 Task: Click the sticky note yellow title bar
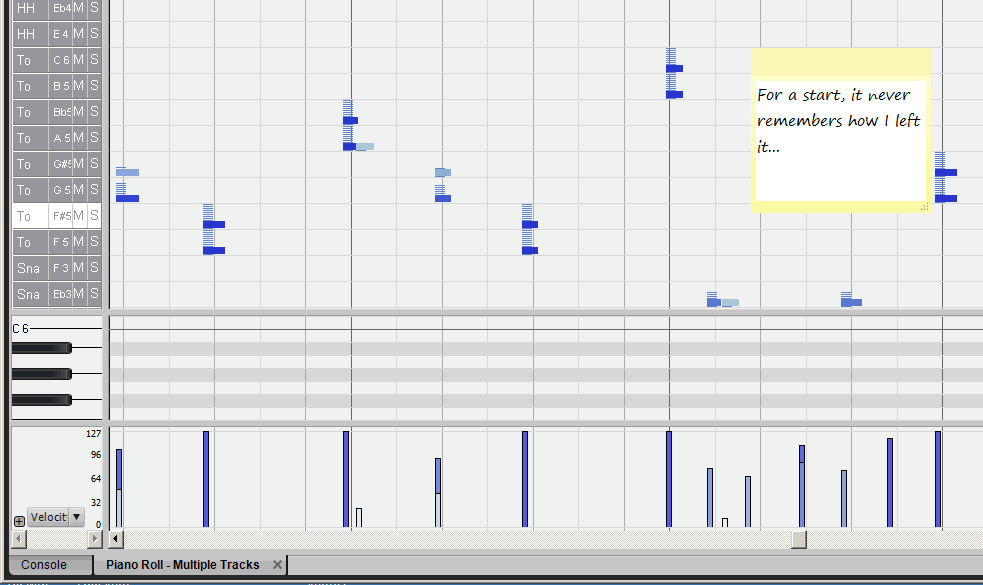pyautogui.click(x=840, y=63)
